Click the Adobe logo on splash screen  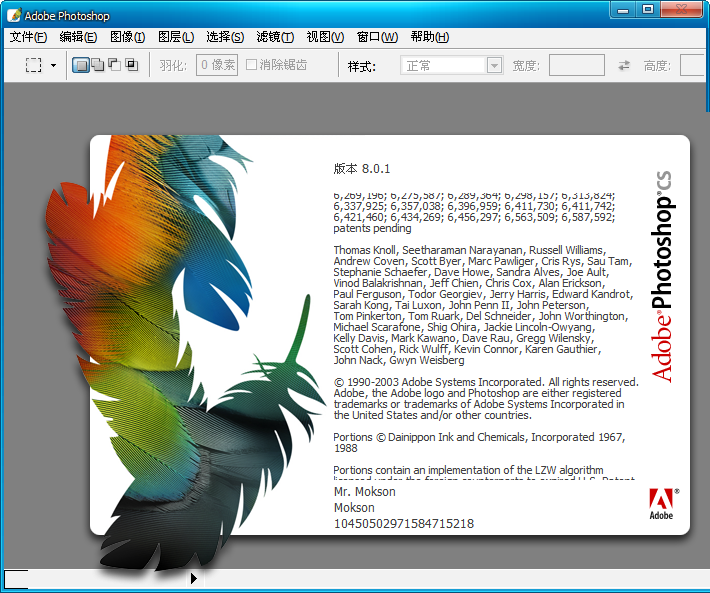662,503
